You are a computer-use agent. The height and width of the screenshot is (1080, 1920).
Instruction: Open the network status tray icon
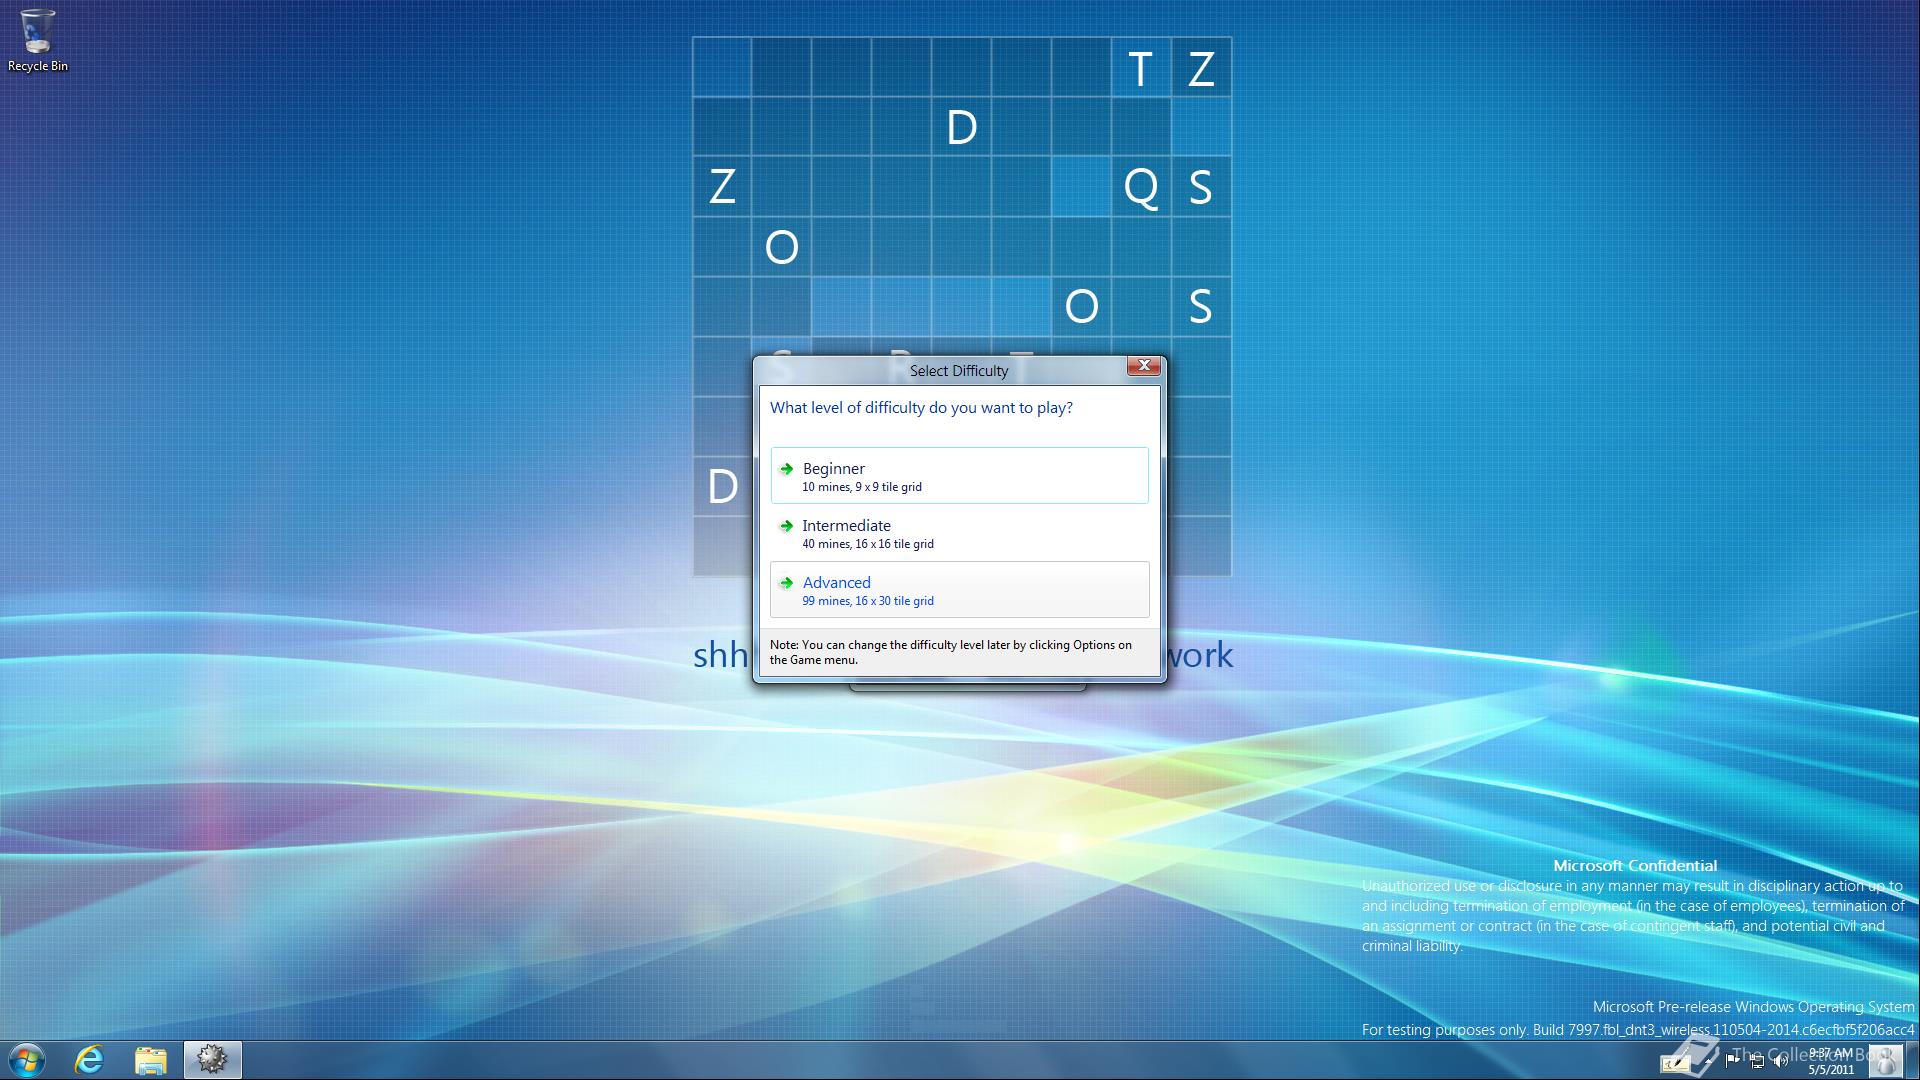point(1757,1061)
